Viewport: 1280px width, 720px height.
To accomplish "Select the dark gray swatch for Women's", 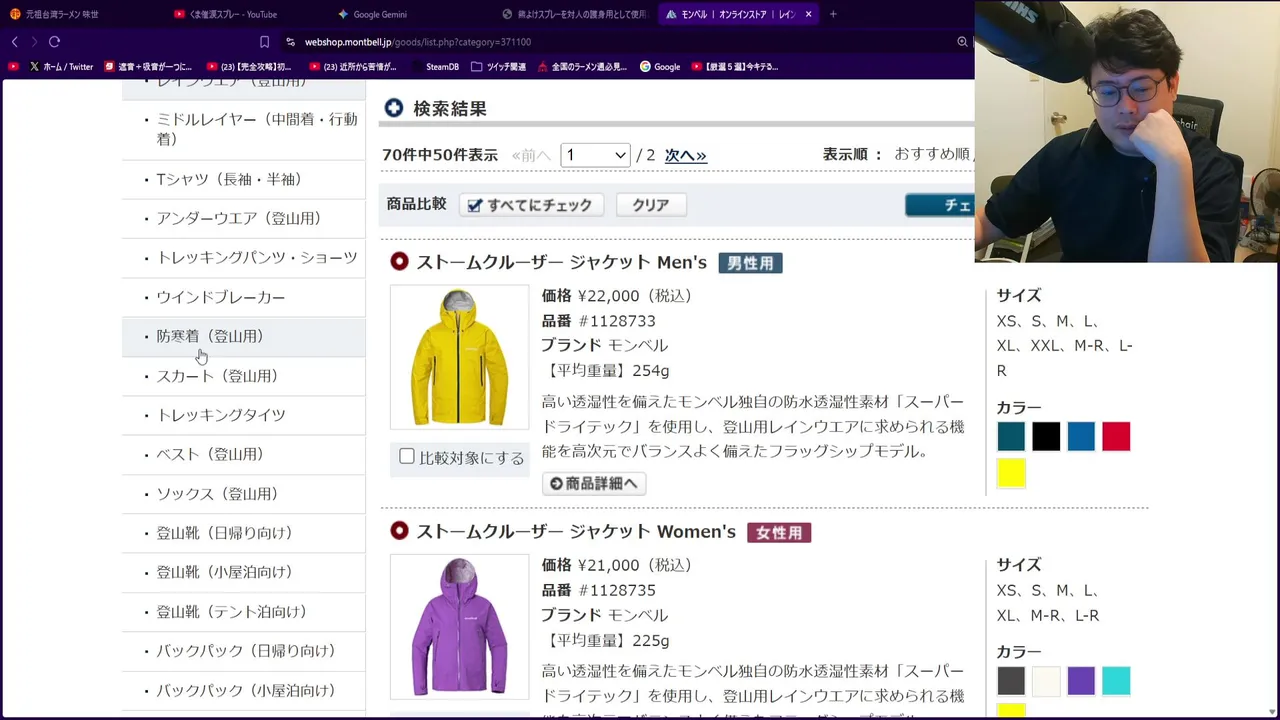I will point(1011,681).
